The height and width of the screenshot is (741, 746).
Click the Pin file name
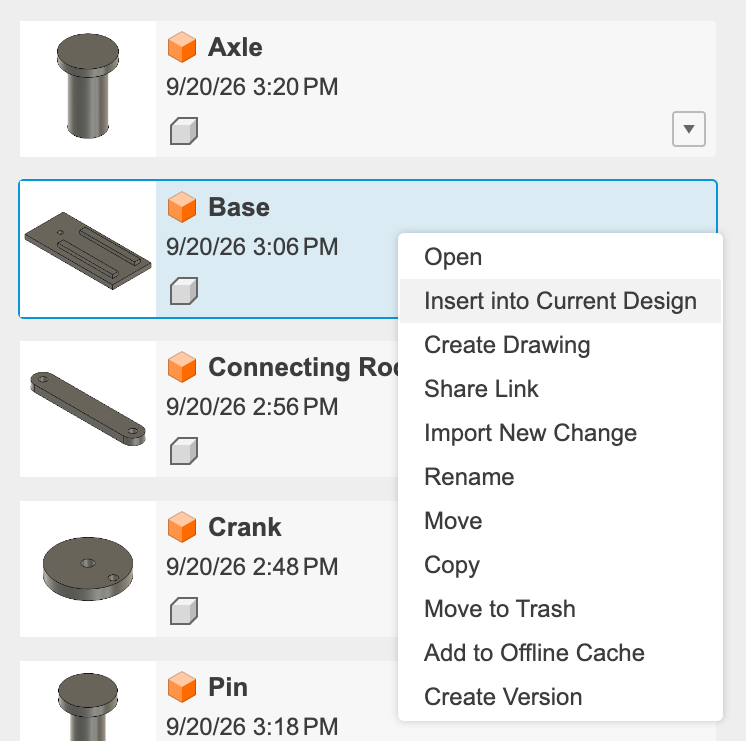pos(228,687)
